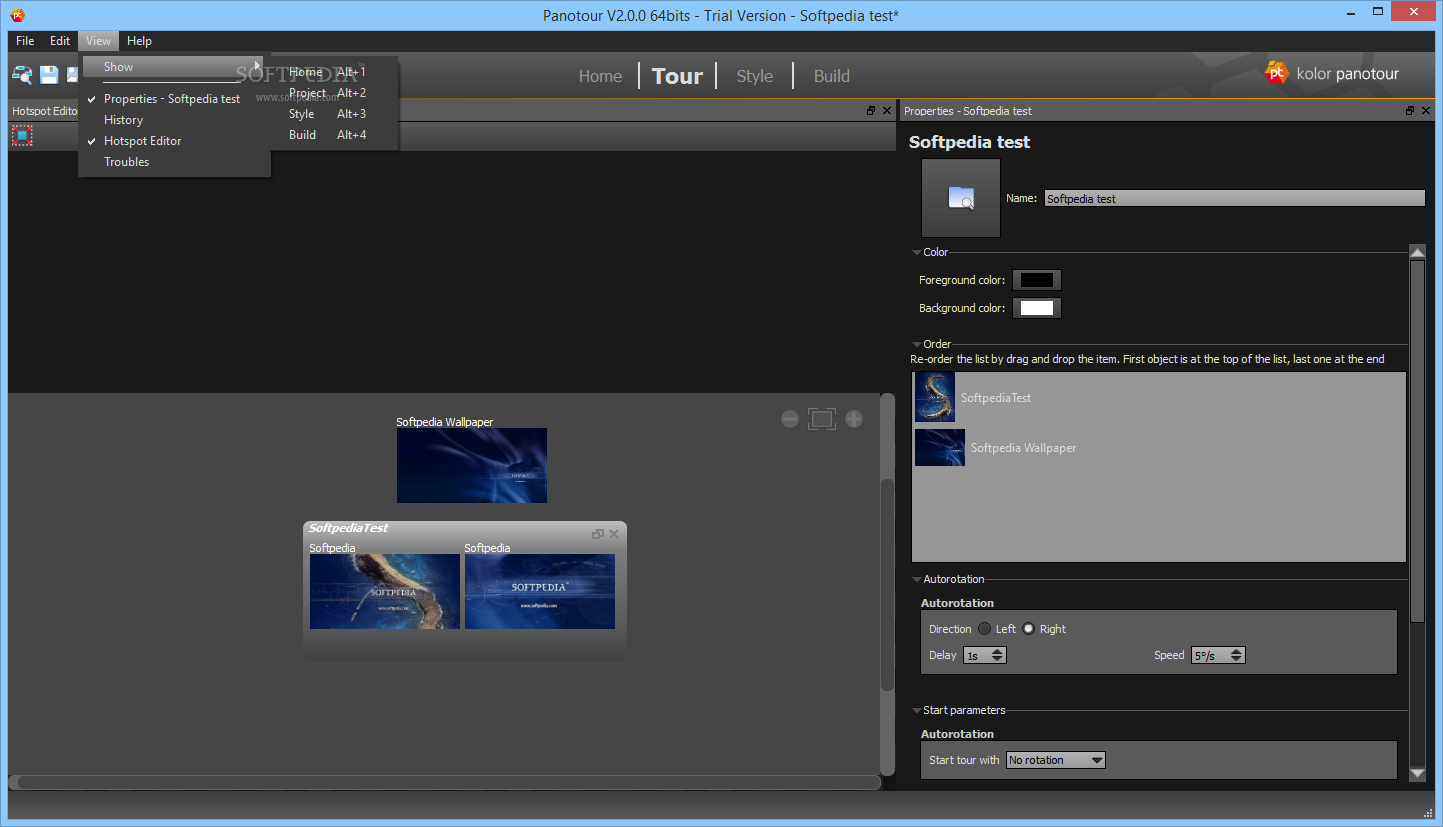Enable History panel from View menu
Viewport: 1443px width, 827px height.
click(124, 120)
